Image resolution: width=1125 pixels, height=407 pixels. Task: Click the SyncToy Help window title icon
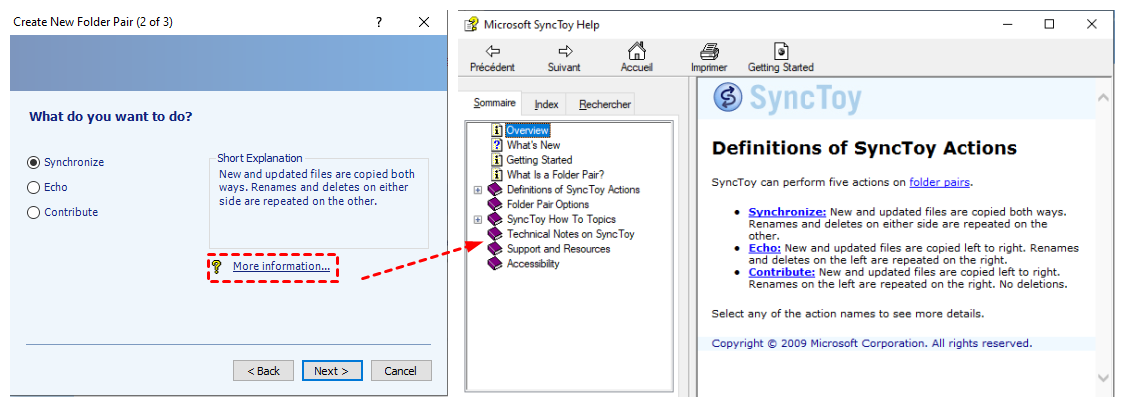point(471,24)
